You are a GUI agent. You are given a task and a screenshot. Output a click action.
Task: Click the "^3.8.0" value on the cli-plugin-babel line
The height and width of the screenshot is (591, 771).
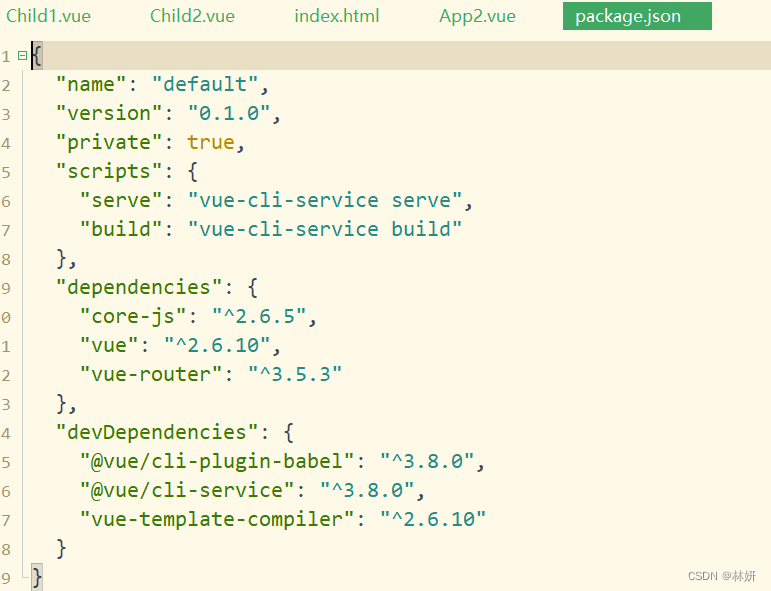pyautogui.click(x=427, y=462)
